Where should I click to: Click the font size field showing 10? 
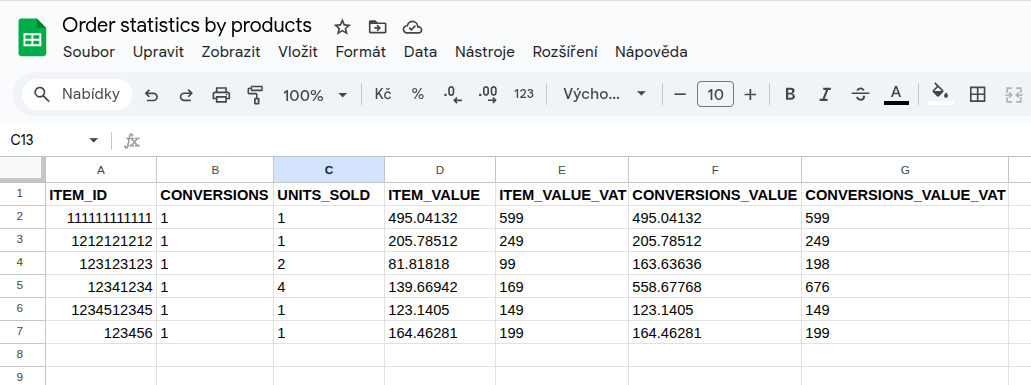click(x=715, y=95)
